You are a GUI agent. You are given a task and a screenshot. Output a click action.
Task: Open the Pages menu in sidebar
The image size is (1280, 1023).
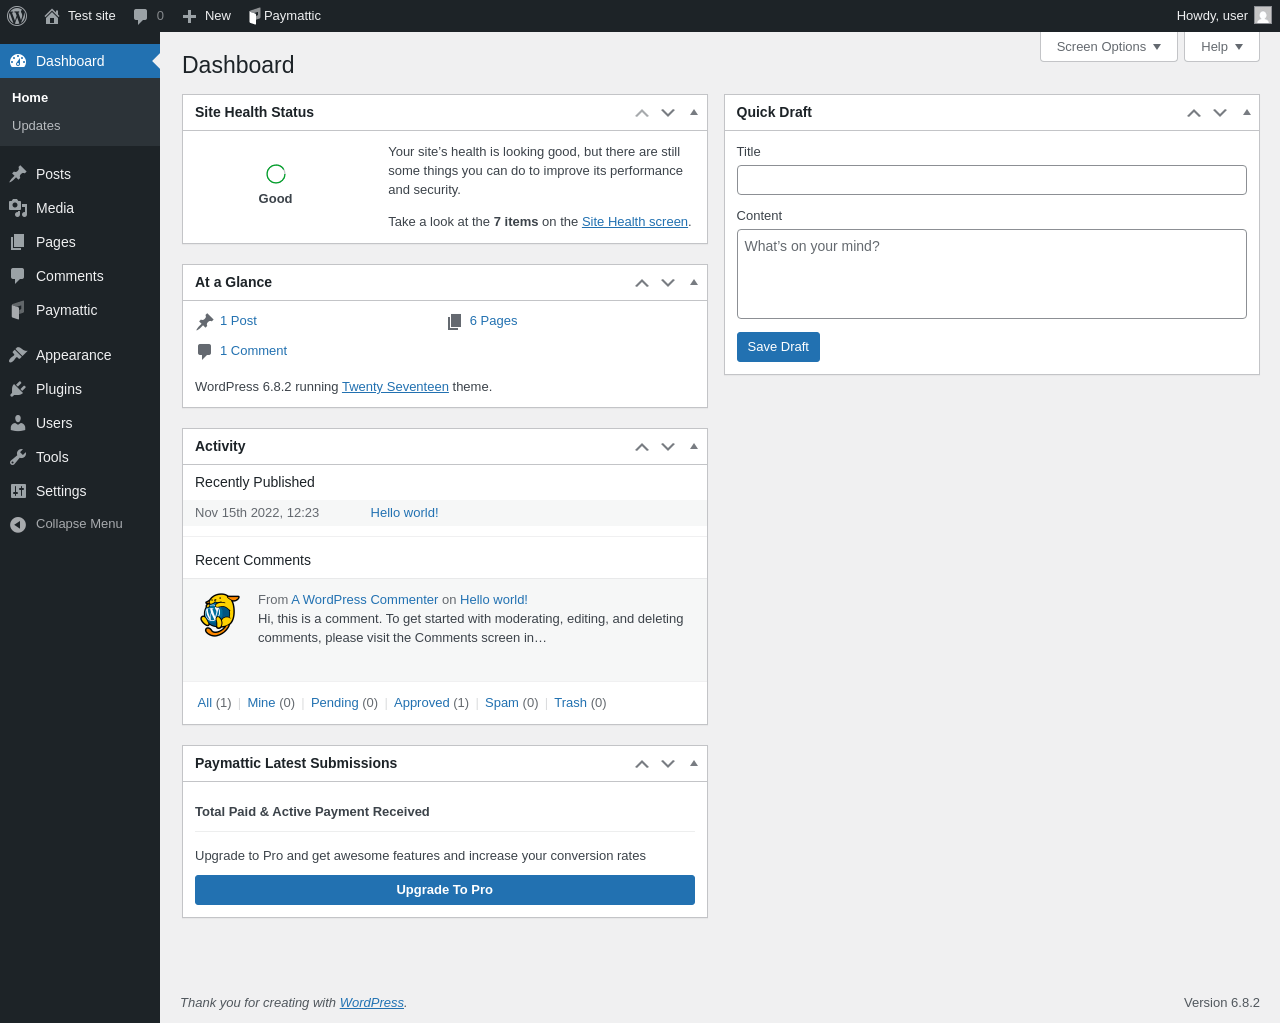(55, 242)
